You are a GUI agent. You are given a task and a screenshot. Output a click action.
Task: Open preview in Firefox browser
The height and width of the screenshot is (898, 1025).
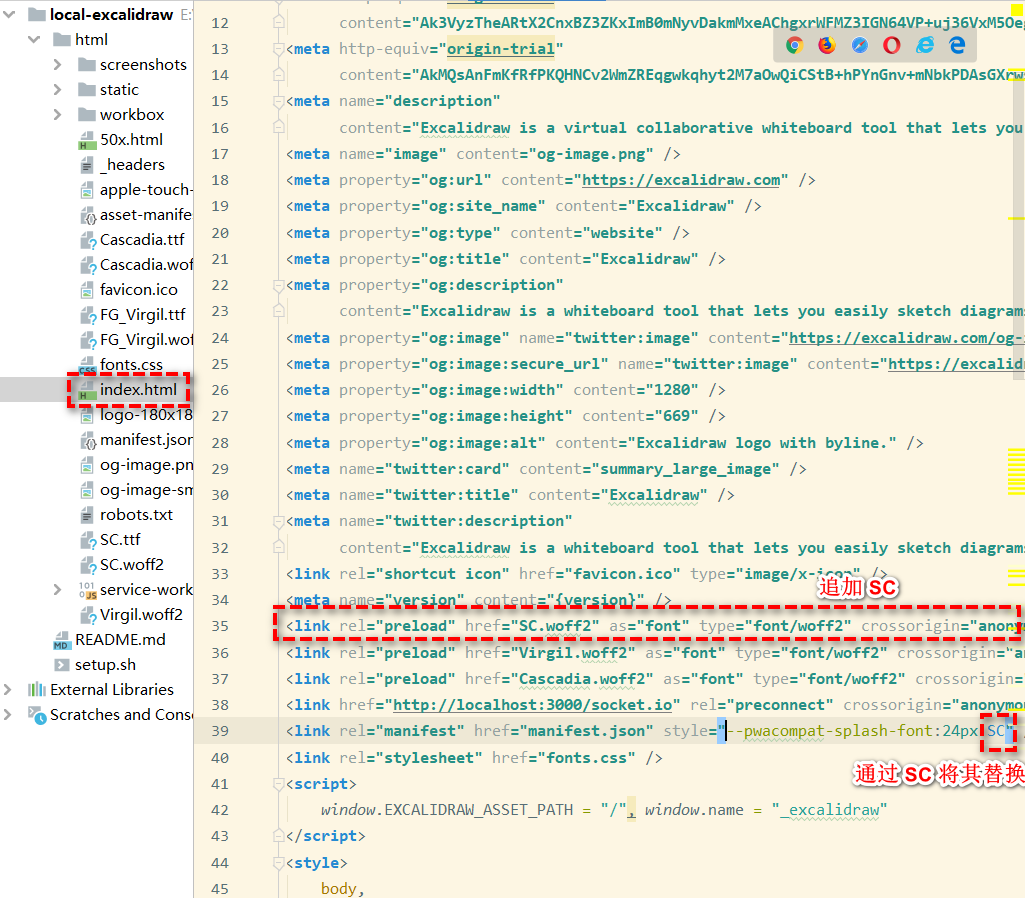827,45
